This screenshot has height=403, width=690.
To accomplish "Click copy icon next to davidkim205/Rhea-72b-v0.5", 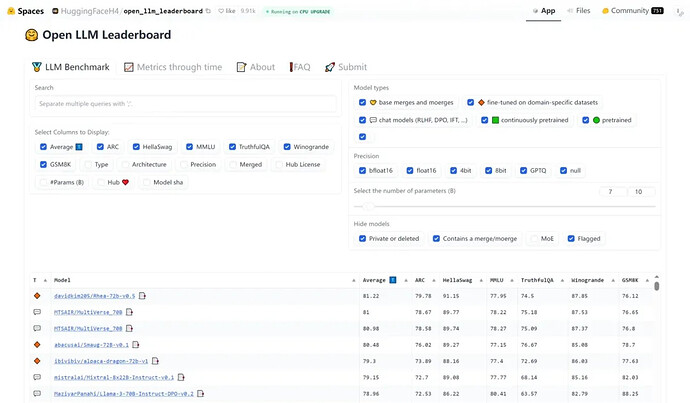I will point(142,296).
